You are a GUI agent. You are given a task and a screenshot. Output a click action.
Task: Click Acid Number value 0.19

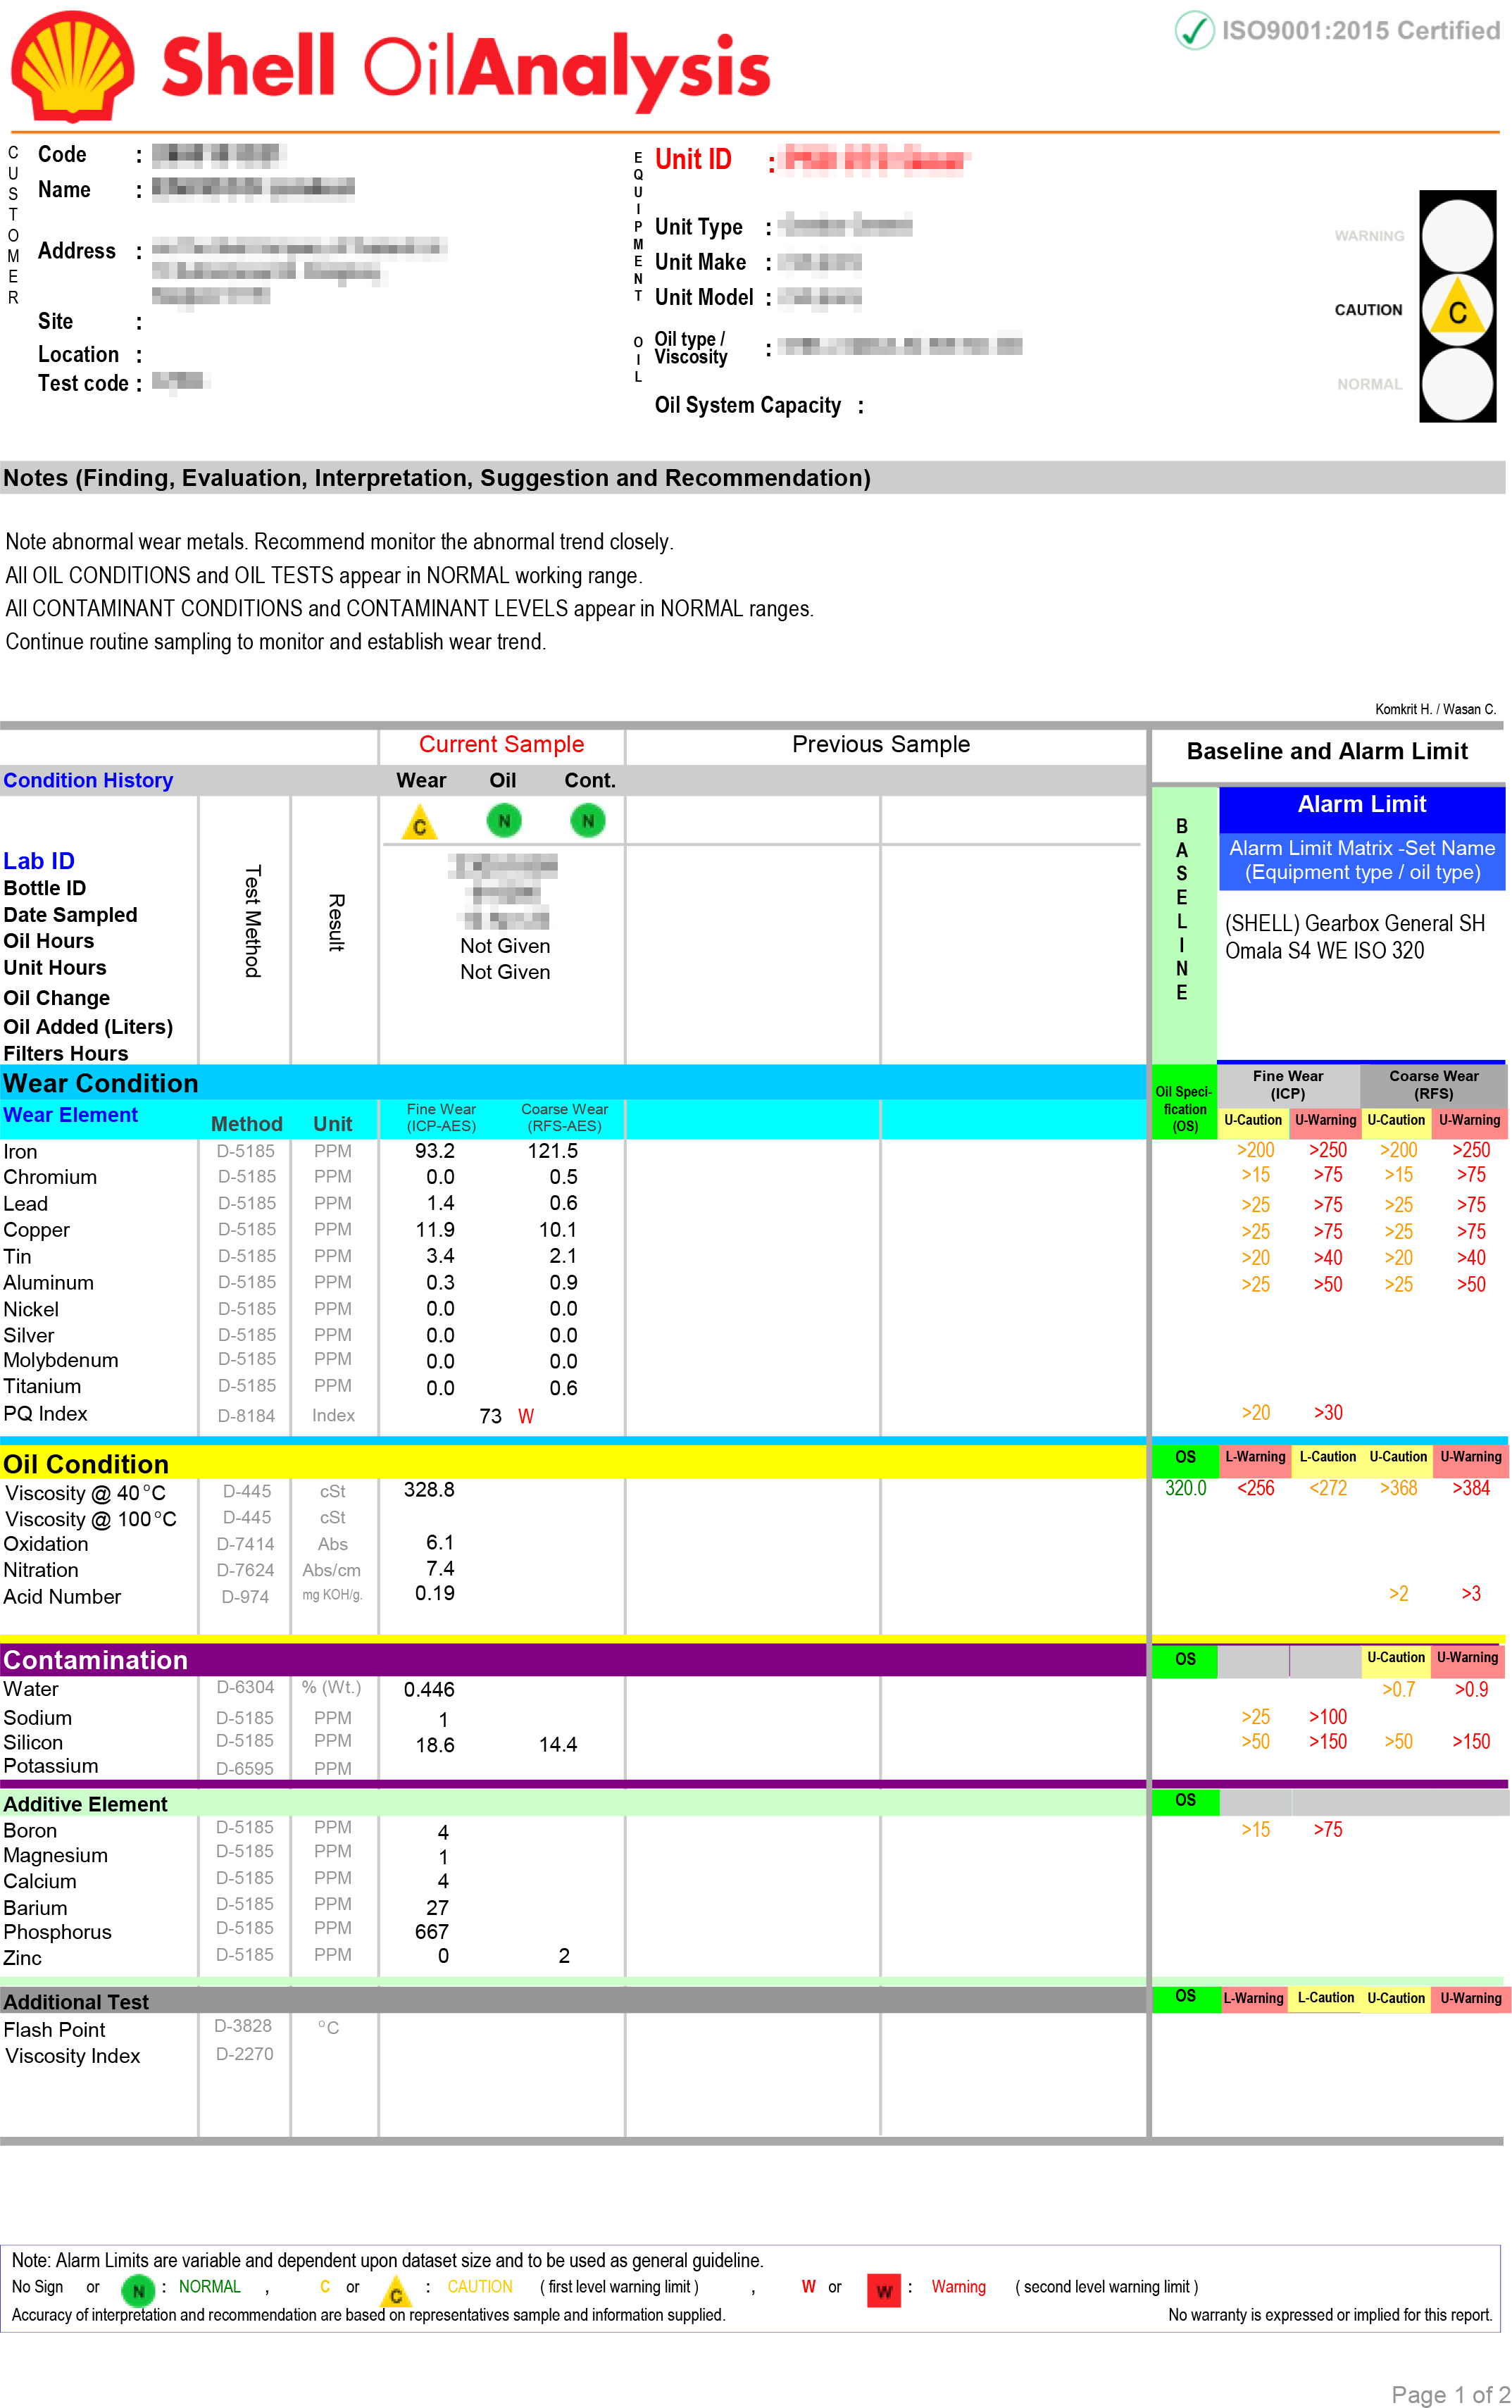click(x=435, y=1593)
